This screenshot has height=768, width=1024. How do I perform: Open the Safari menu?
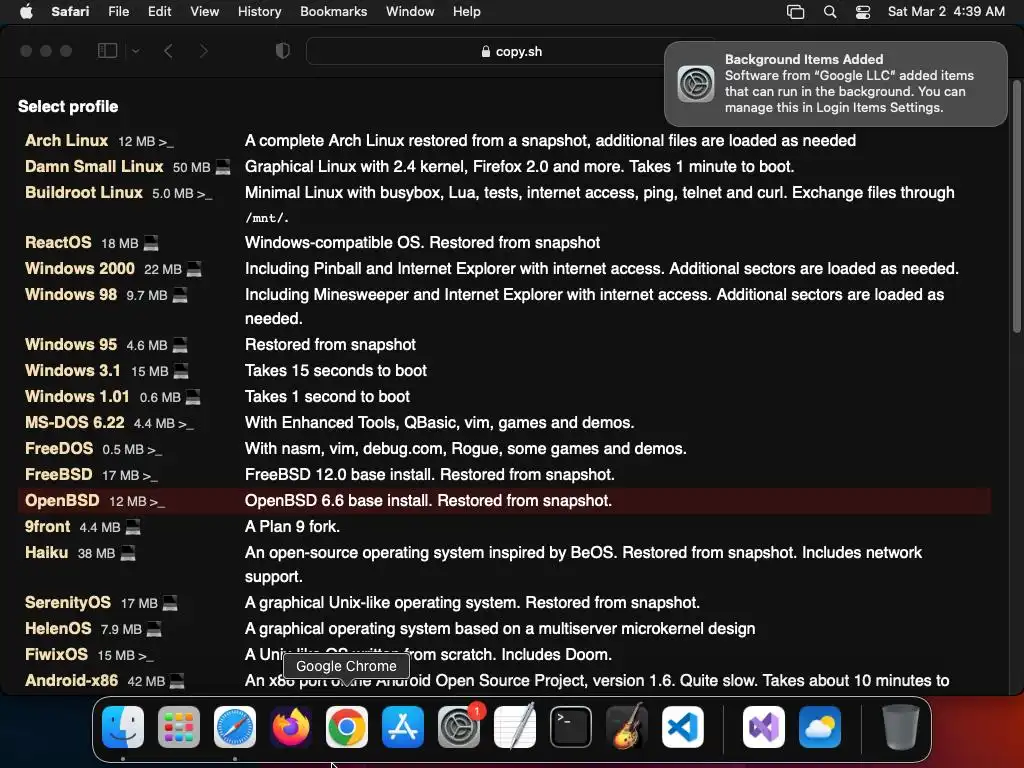[70, 11]
